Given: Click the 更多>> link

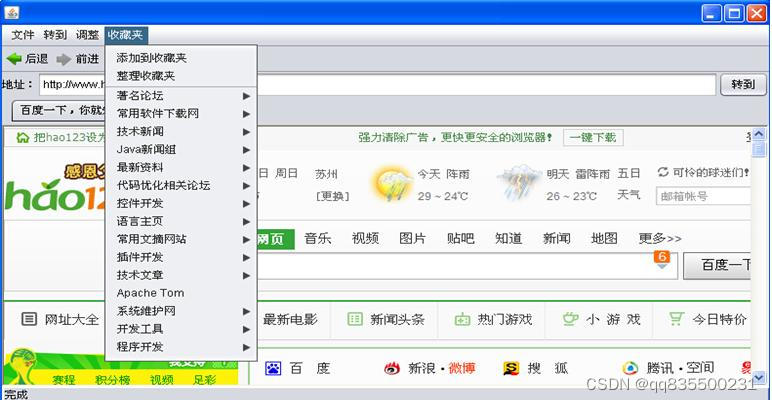Looking at the screenshot, I should click(x=660, y=239).
